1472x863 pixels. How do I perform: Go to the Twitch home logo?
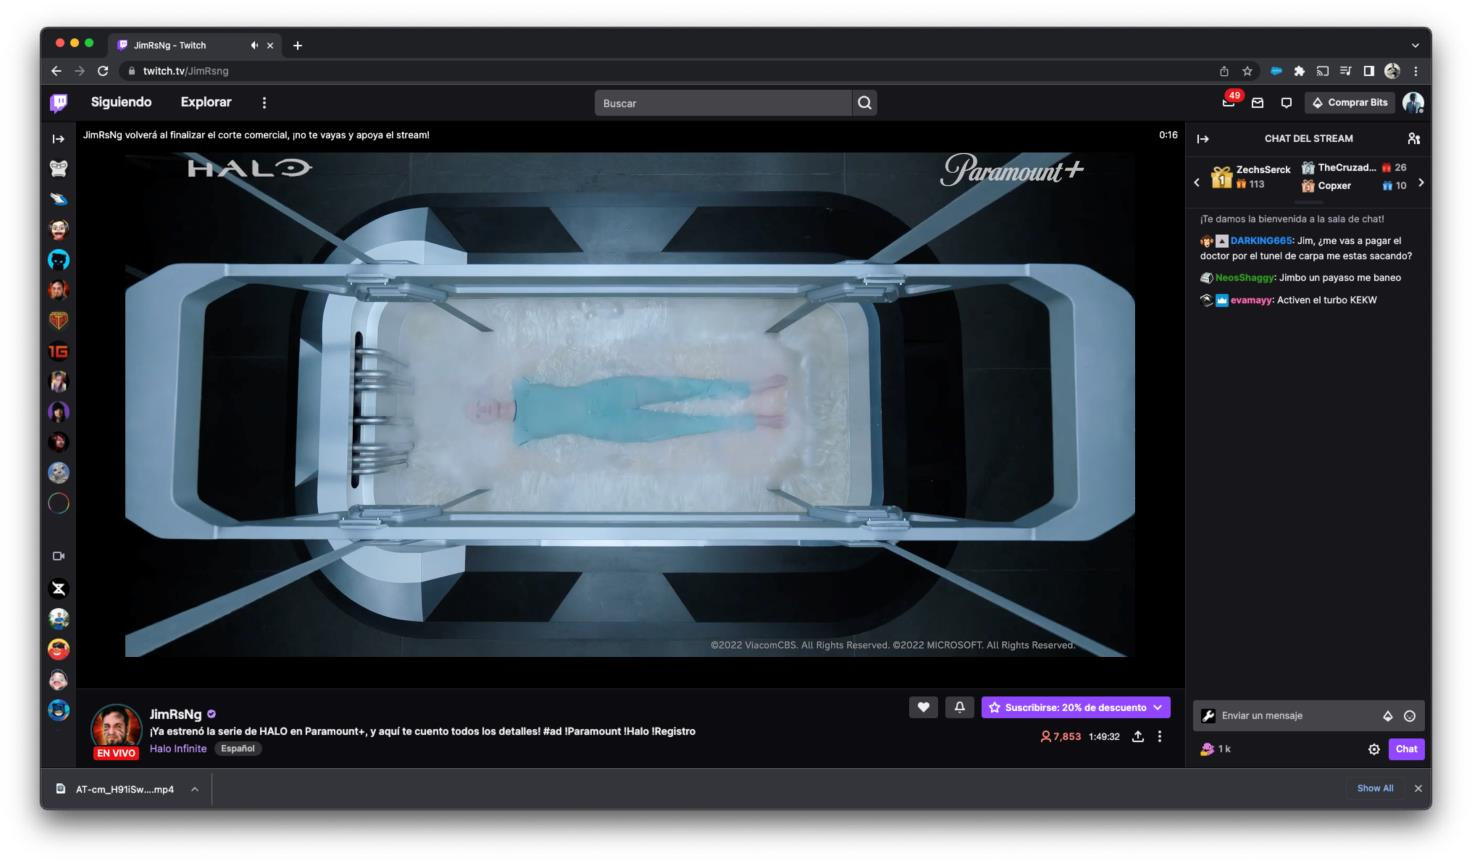[59, 102]
